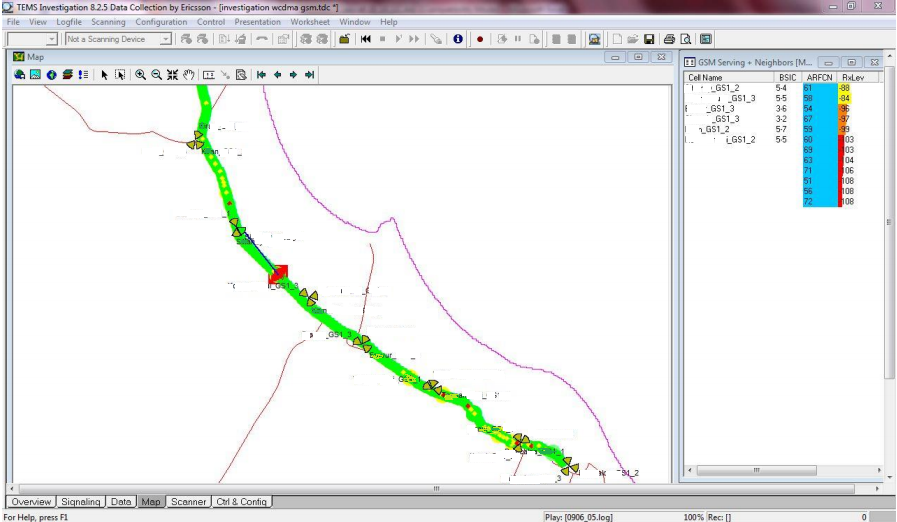Screen dimensions: 897x522
Task: Open the Logfile menu
Action: (69, 22)
